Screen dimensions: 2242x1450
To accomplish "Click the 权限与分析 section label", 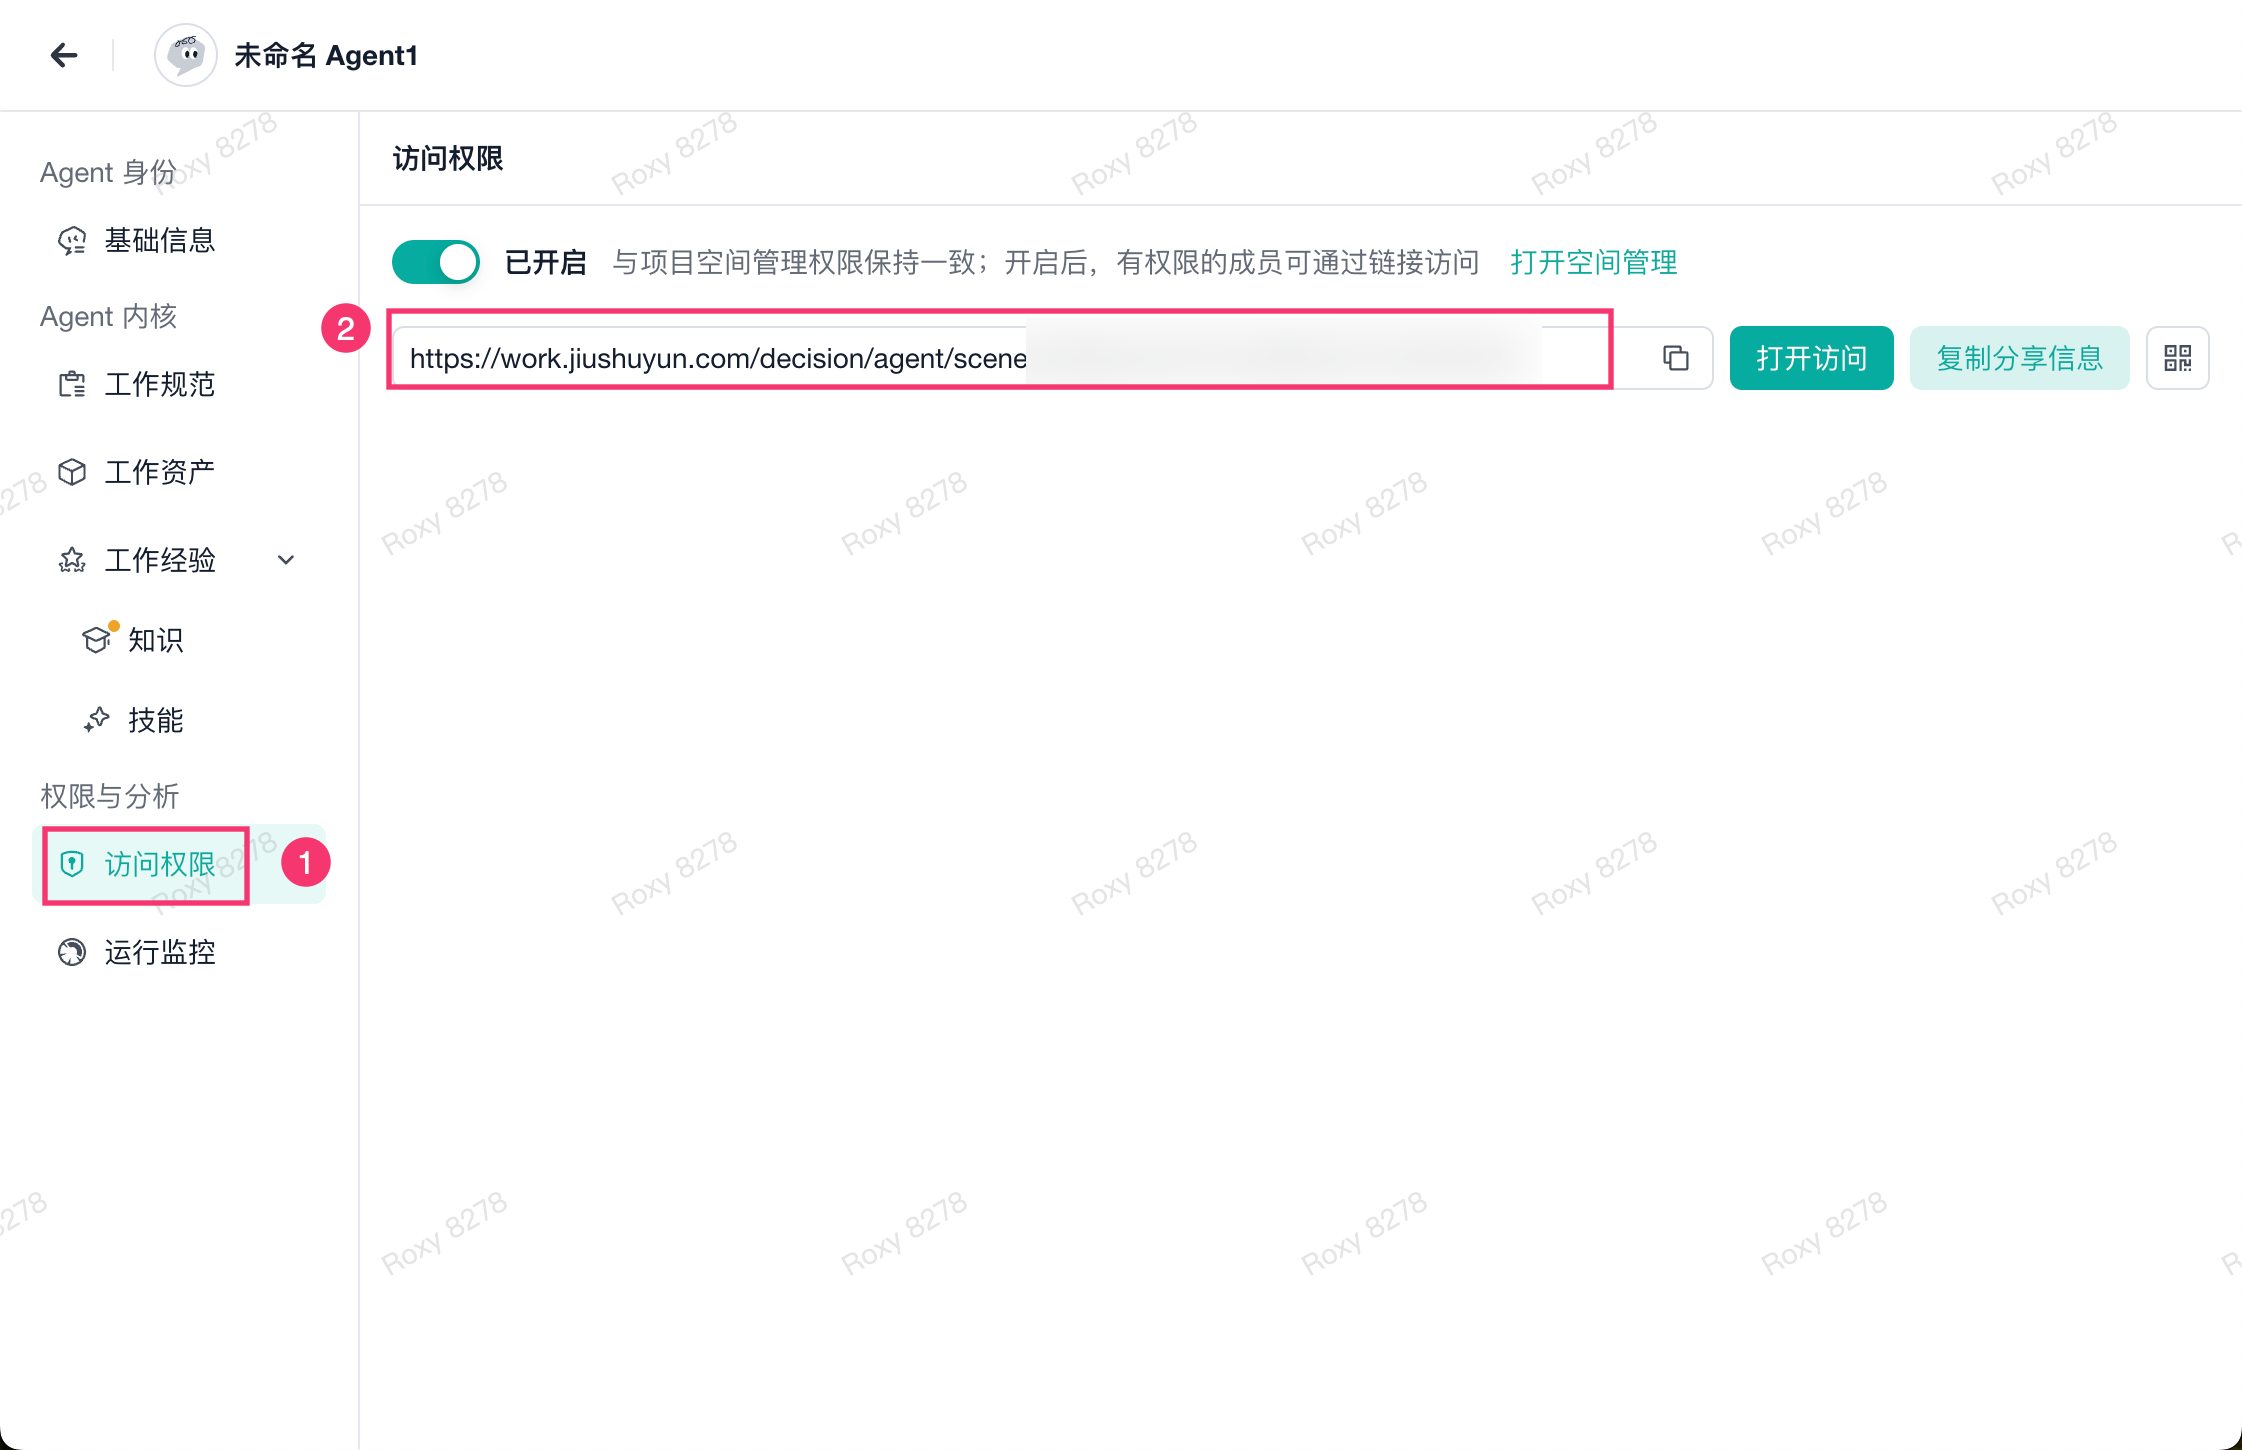I will click(109, 796).
